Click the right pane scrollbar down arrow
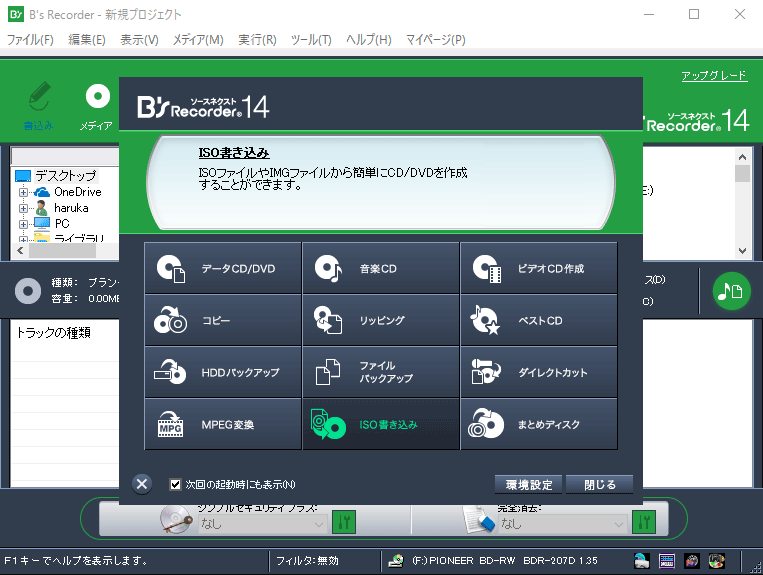The height and width of the screenshot is (575, 763). click(742, 251)
